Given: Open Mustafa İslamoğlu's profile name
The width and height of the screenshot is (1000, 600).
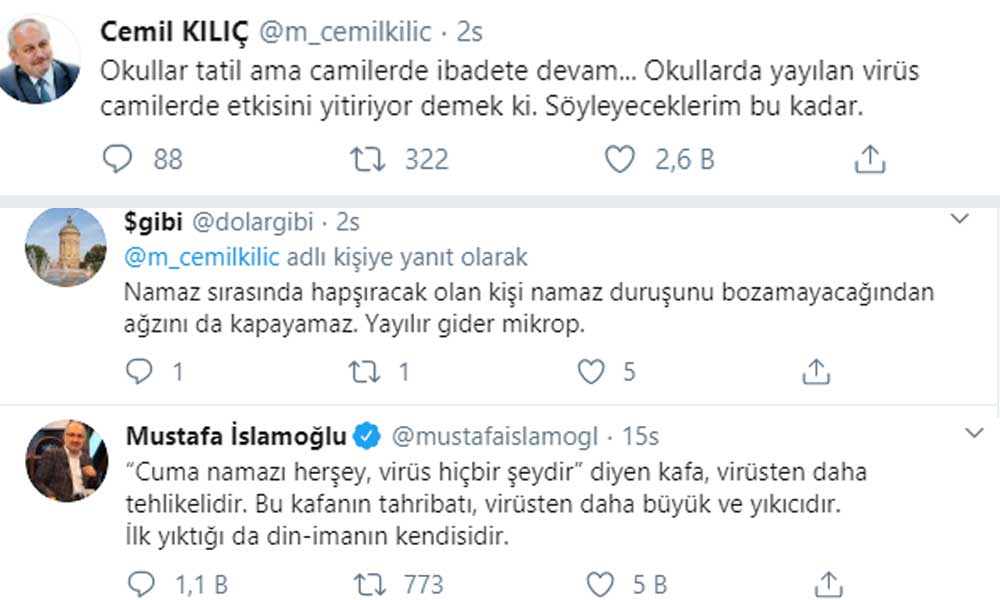Looking at the screenshot, I should [236, 437].
